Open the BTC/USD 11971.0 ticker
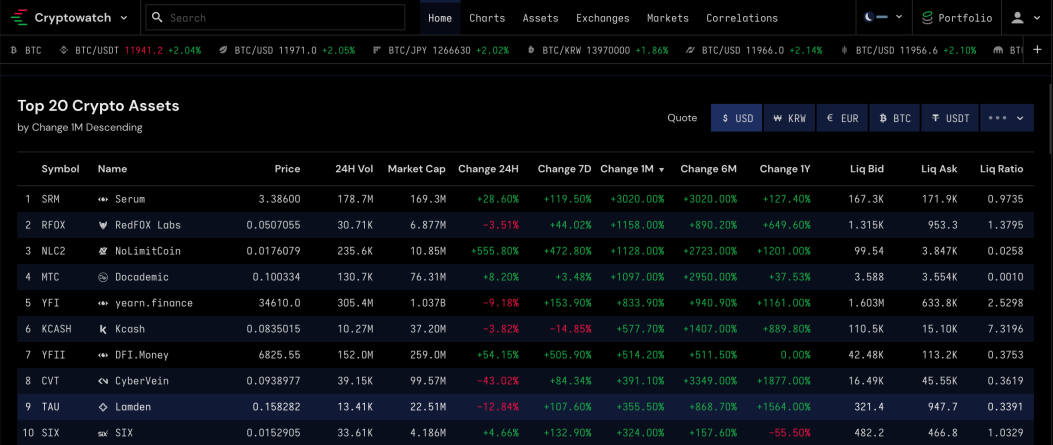The image size is (1053, 445). 287,50
